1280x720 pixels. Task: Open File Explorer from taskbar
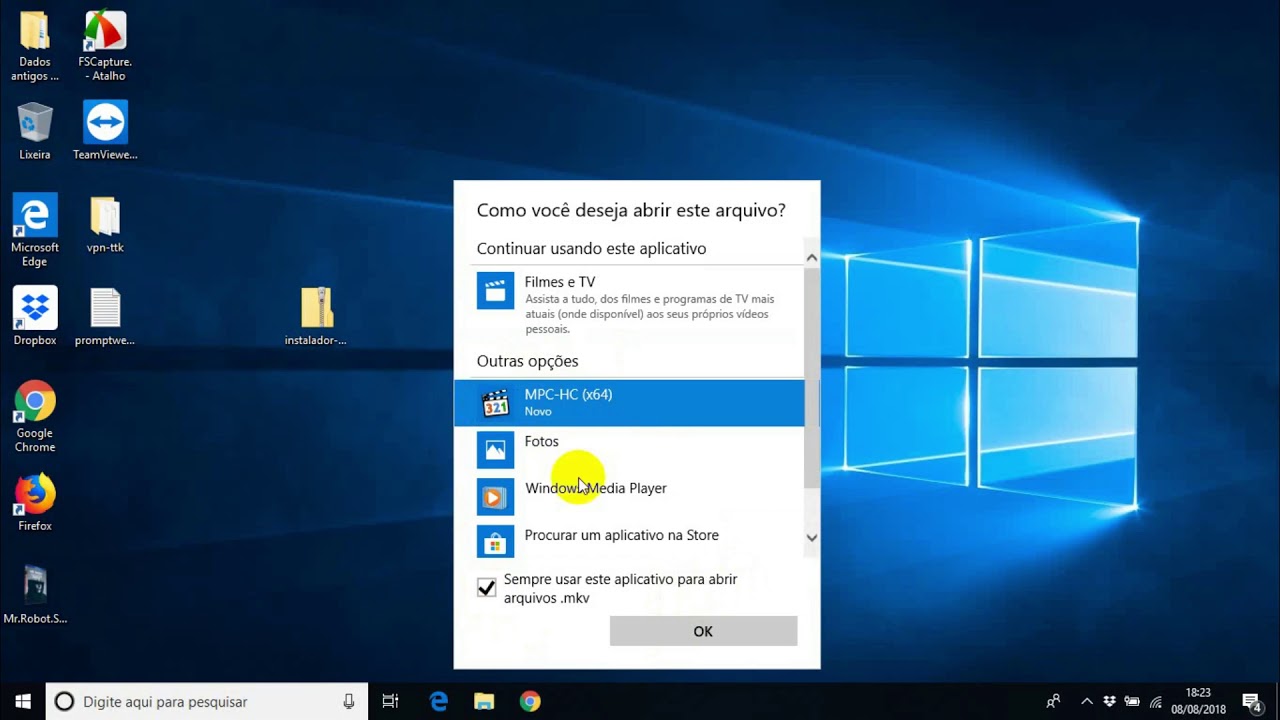(x=484, y=701)
